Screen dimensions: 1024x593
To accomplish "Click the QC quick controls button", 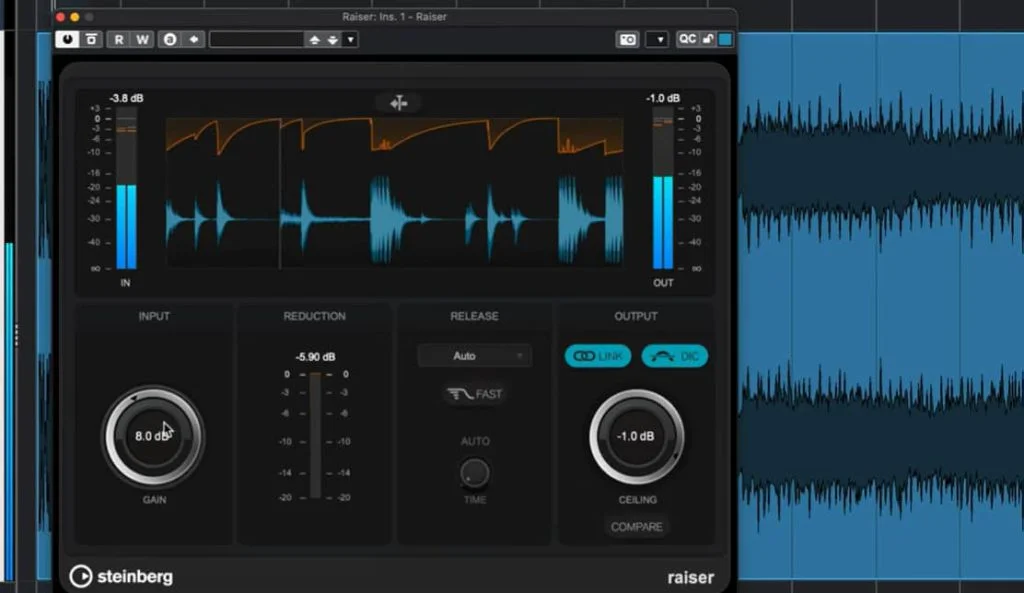I will click(687, 39).
